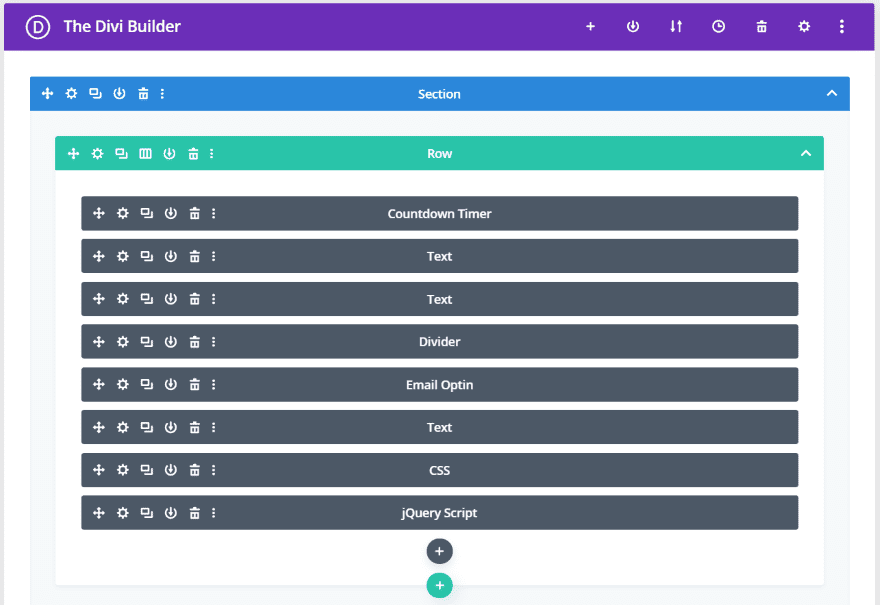Open Row settings gear
Image resolution: width=880 pixels, height=605 pixels.
[x=98, y=153]
